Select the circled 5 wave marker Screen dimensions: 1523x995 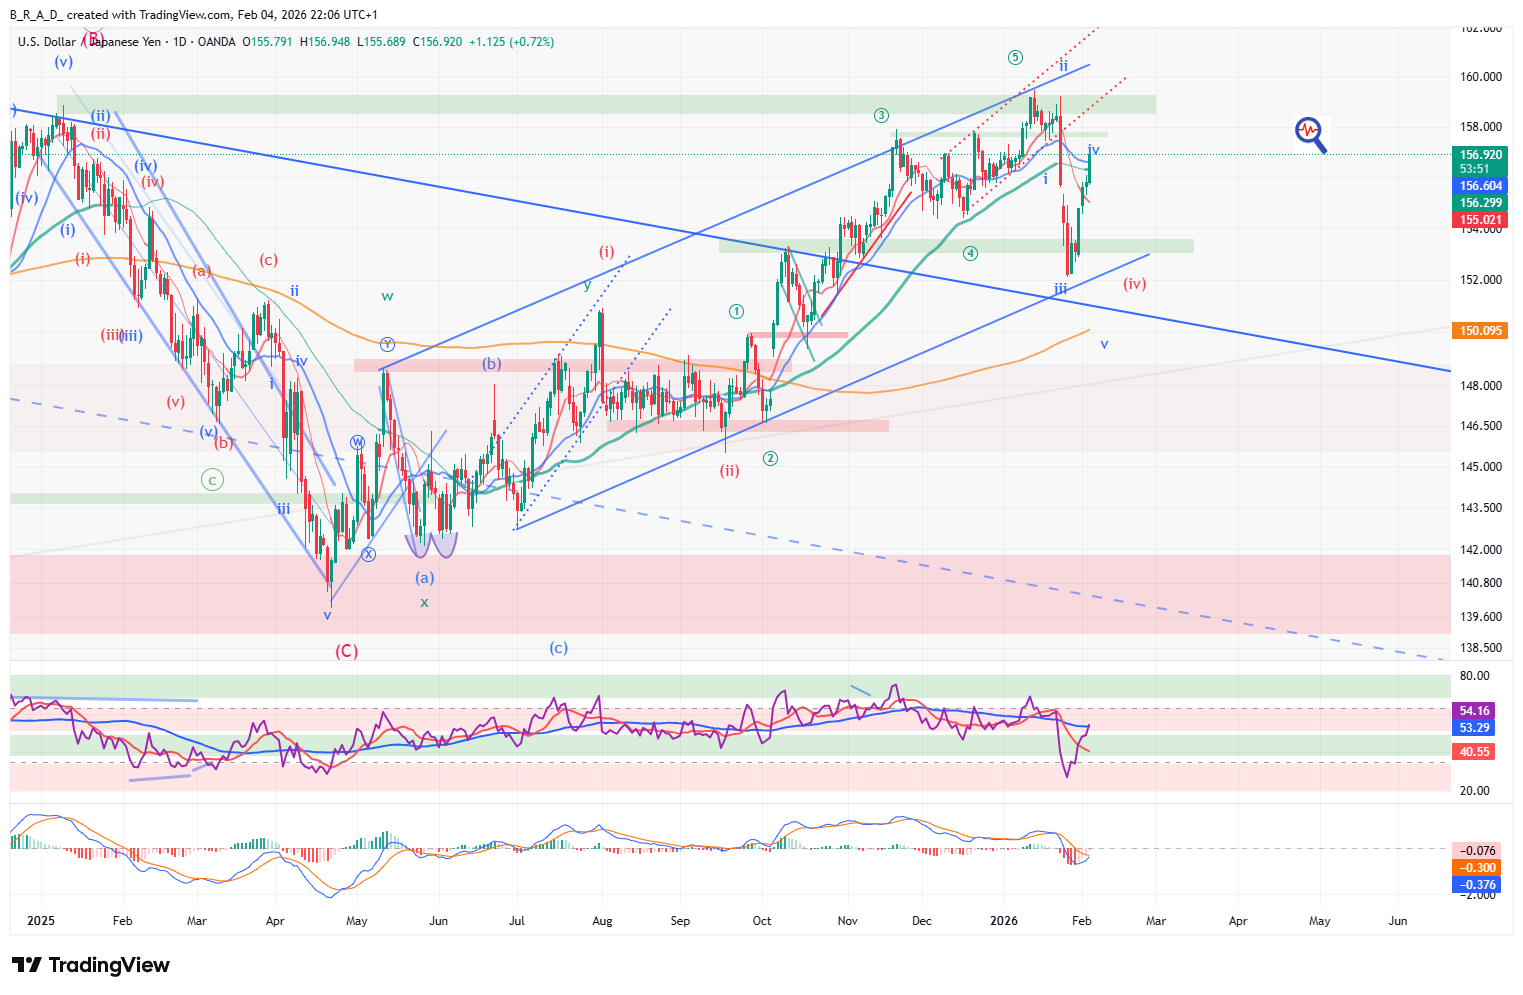[1015, 58]
